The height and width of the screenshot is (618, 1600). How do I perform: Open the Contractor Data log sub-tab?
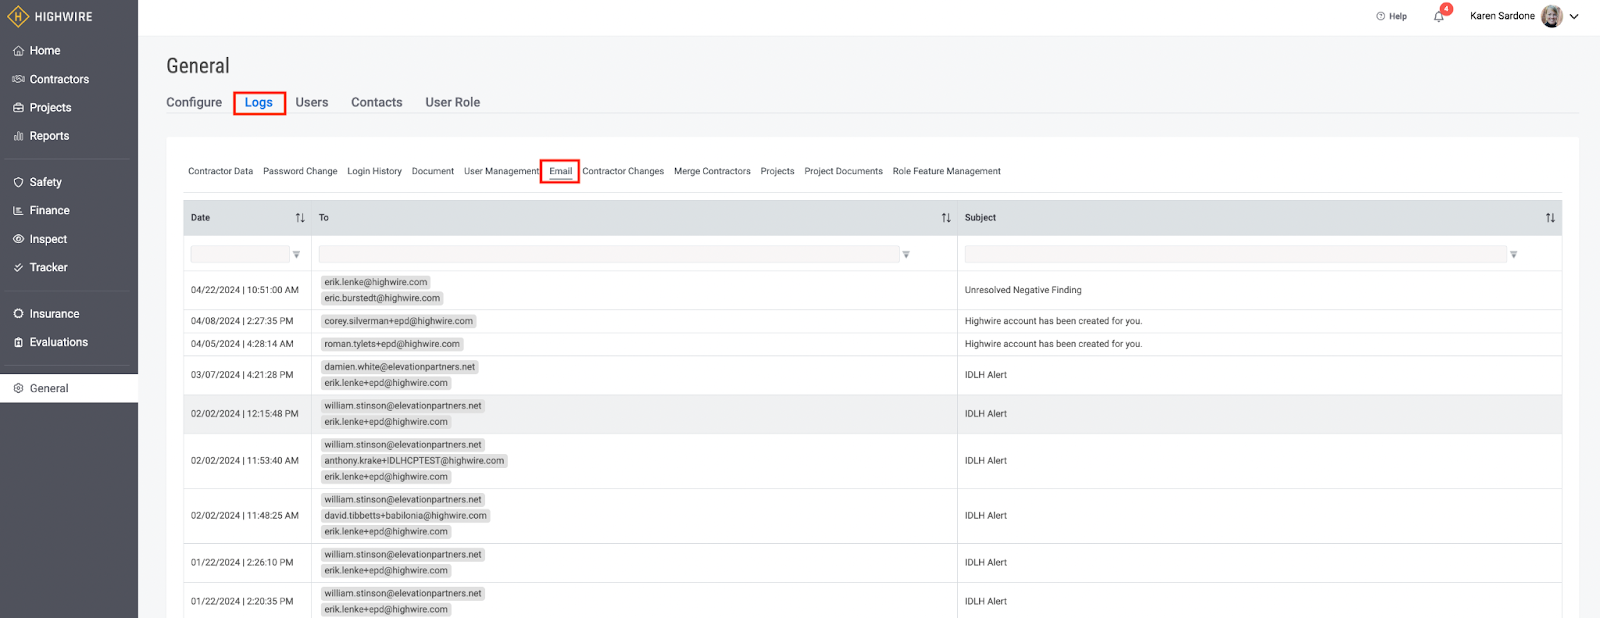click(x=221, y=171)
